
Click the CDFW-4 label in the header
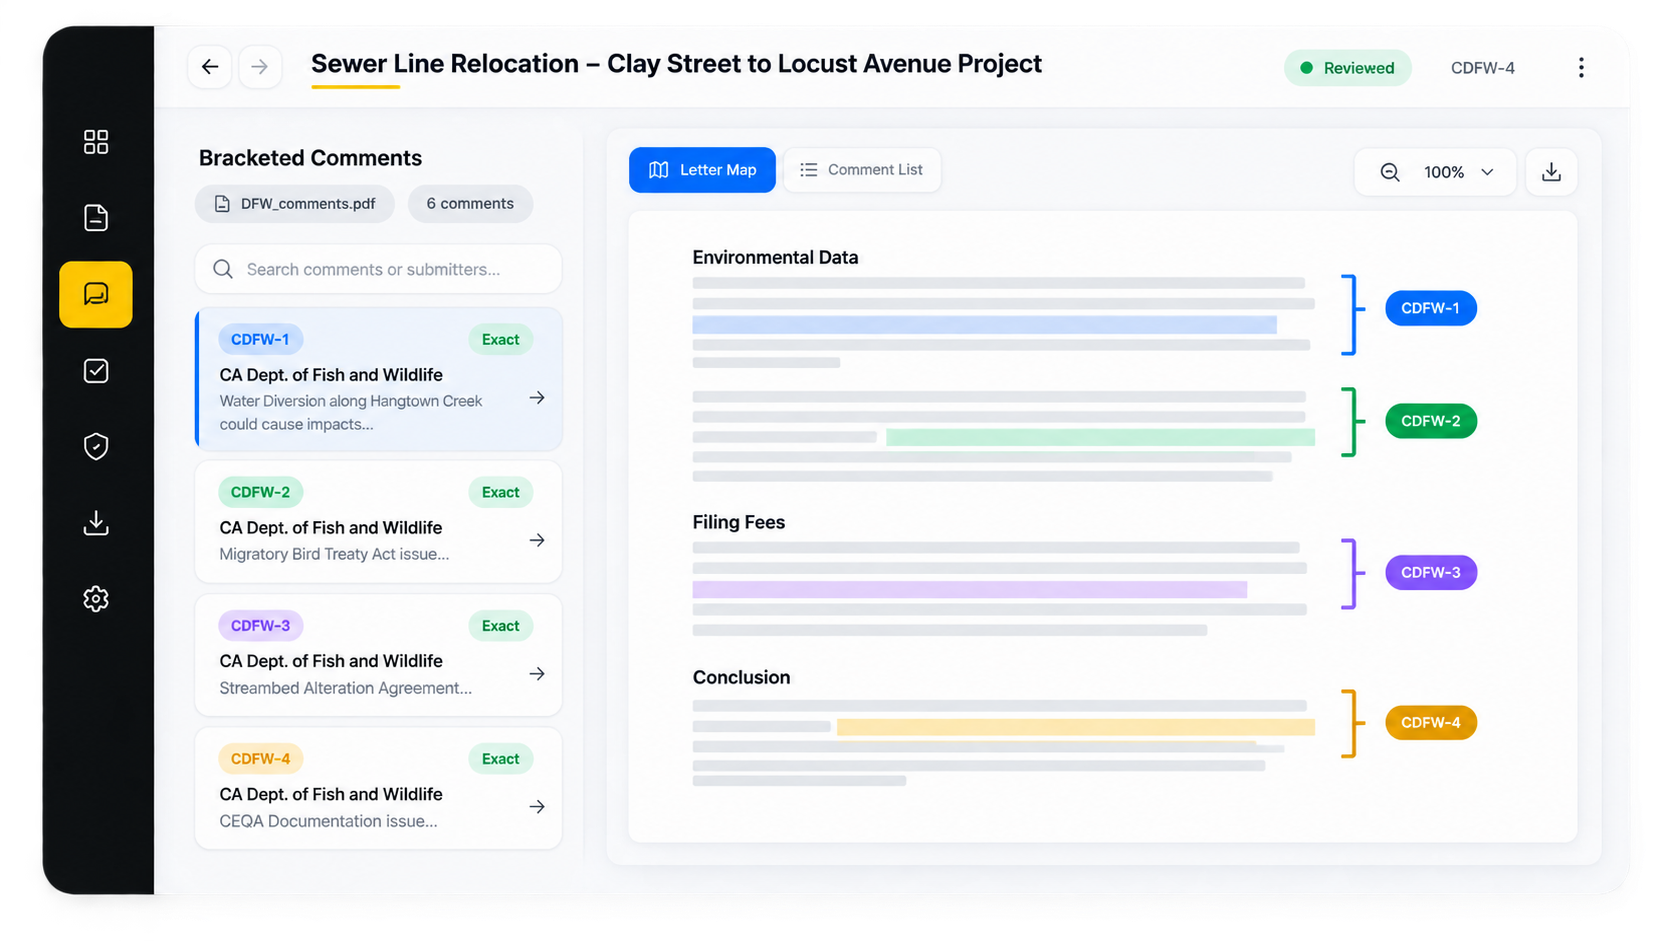tap(1483, 68)
